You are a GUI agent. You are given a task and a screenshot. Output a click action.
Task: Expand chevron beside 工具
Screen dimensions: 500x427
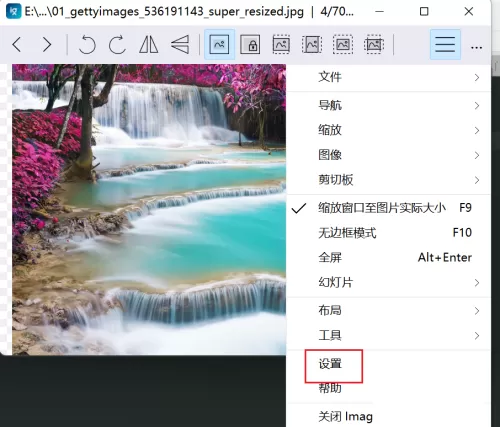click(x=477, y=336)
